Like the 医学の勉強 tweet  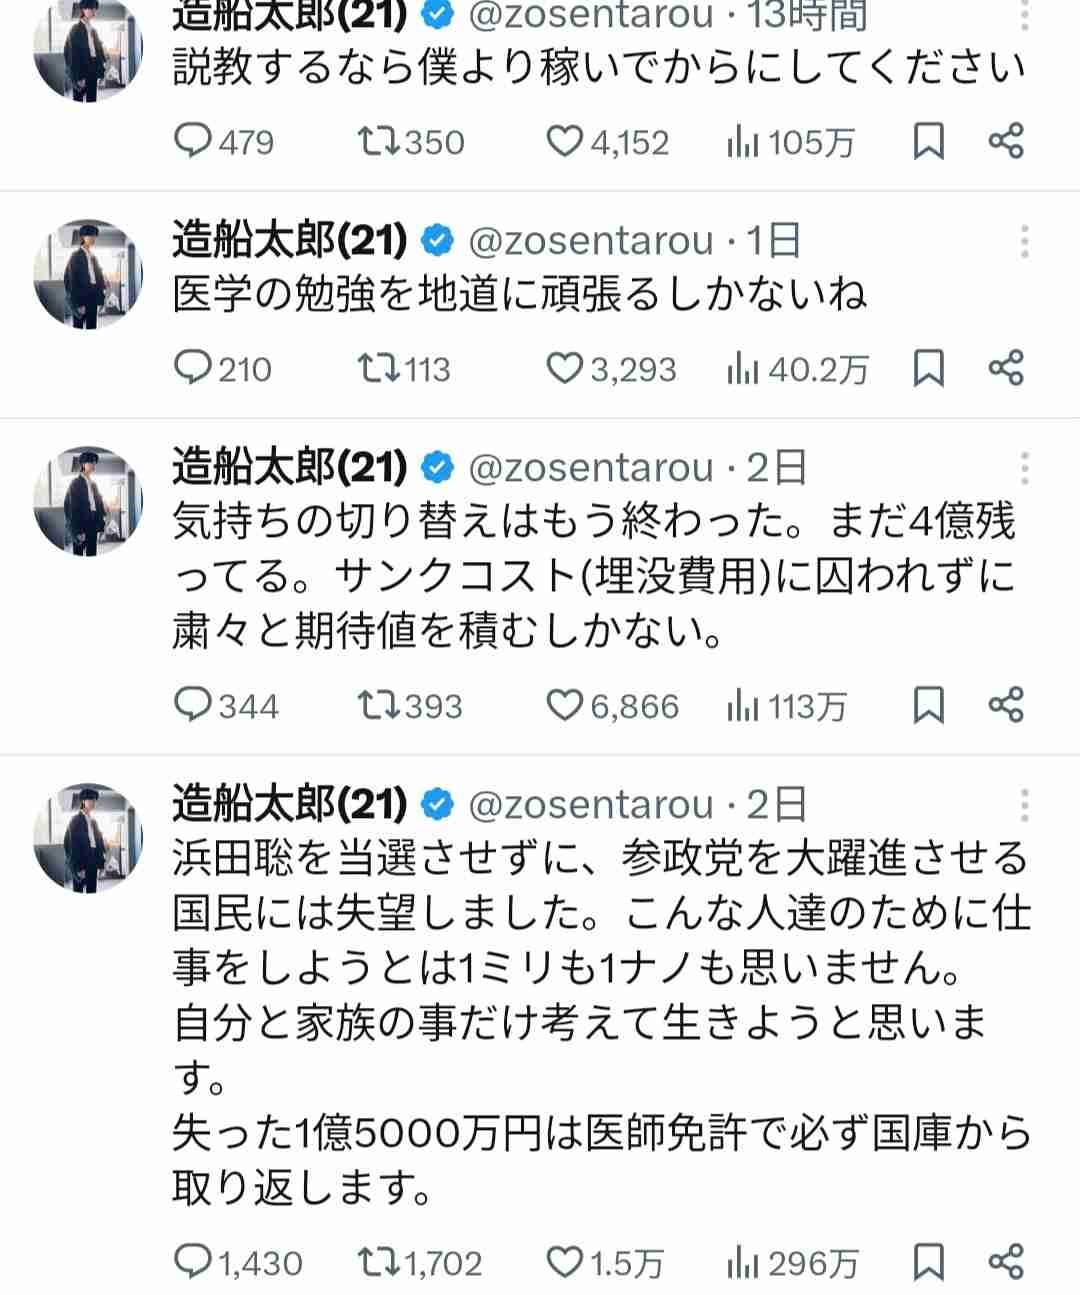pyautogui.click(x=565, y=369)
